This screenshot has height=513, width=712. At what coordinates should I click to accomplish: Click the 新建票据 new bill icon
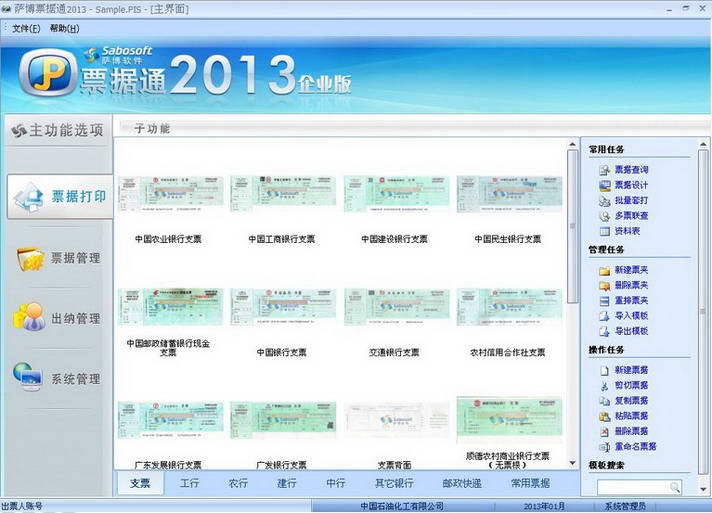click(x=604, y=370)
